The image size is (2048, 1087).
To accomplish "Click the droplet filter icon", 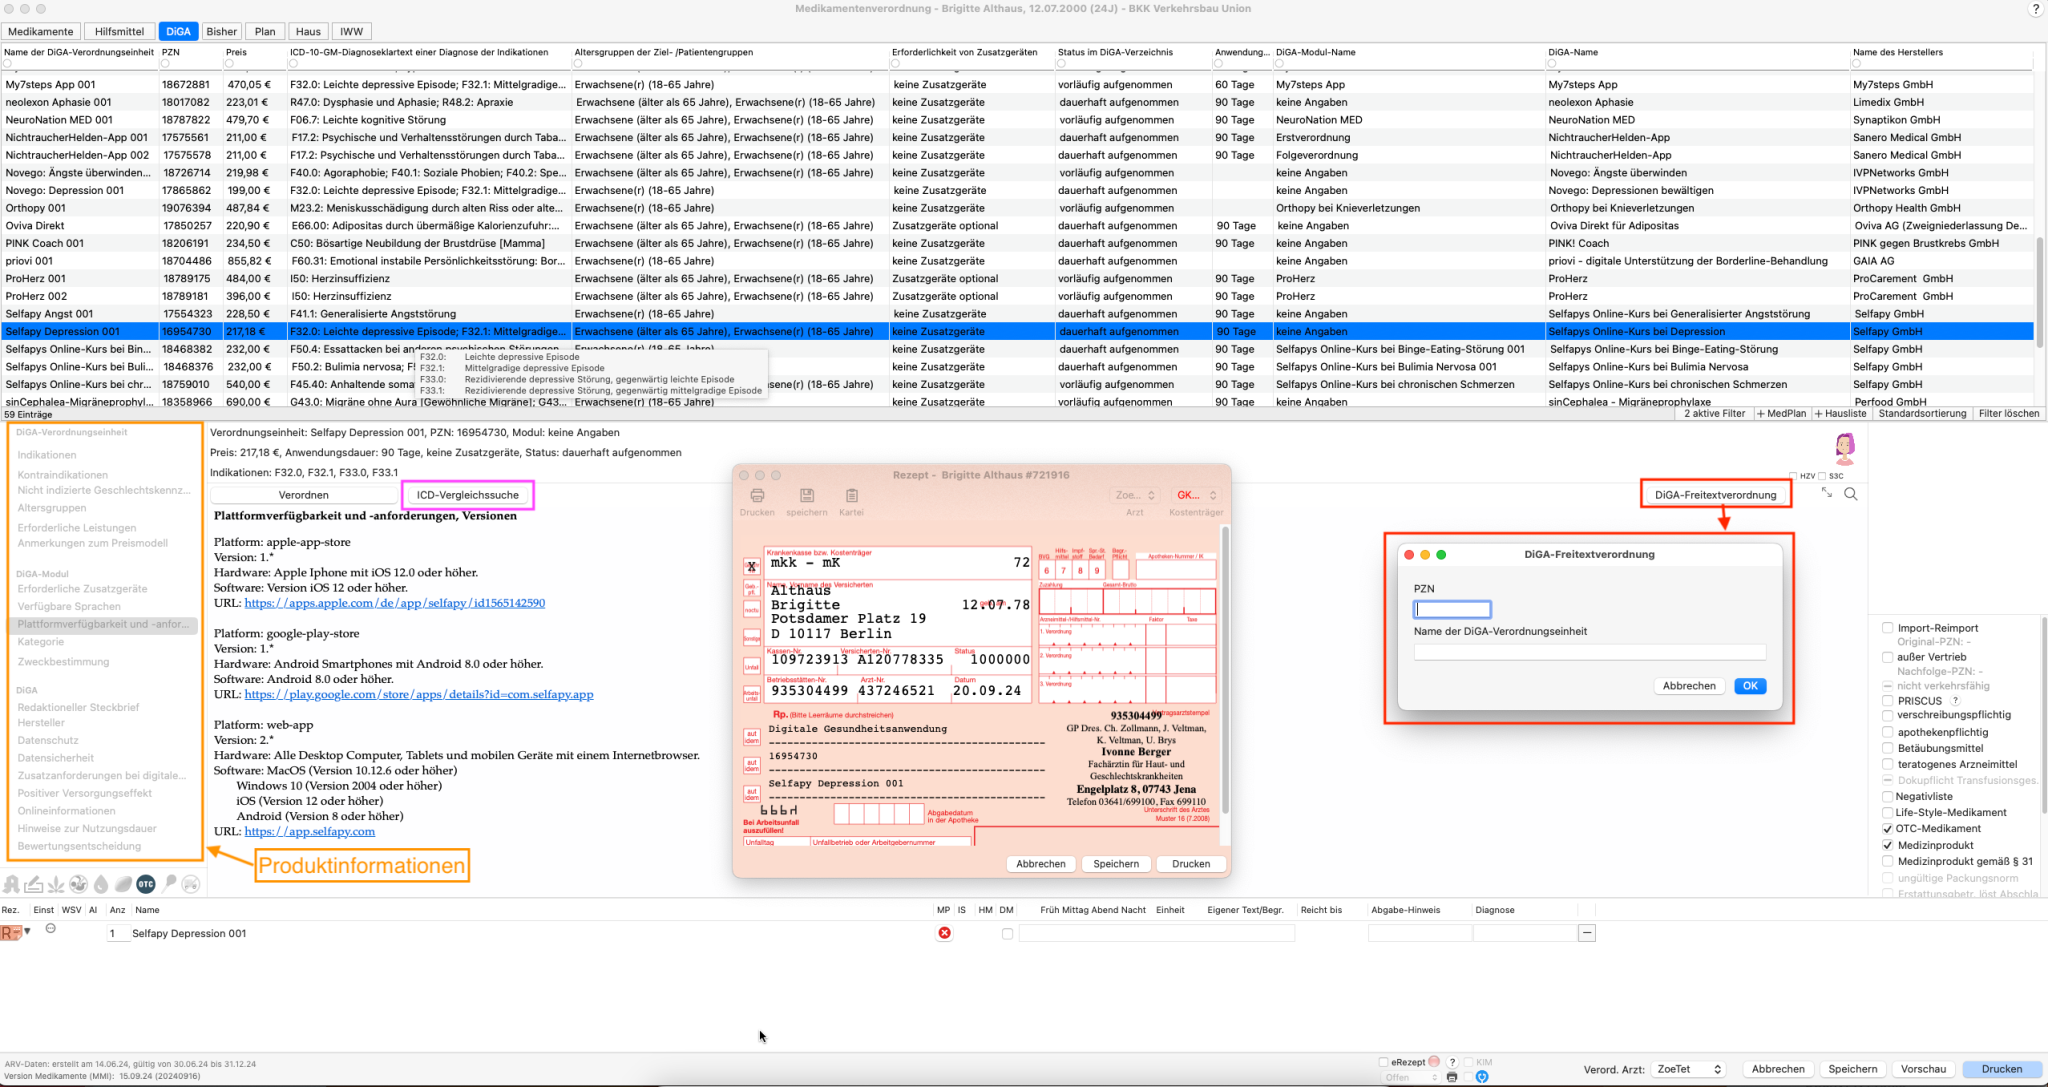I will [x=101, y=884].
